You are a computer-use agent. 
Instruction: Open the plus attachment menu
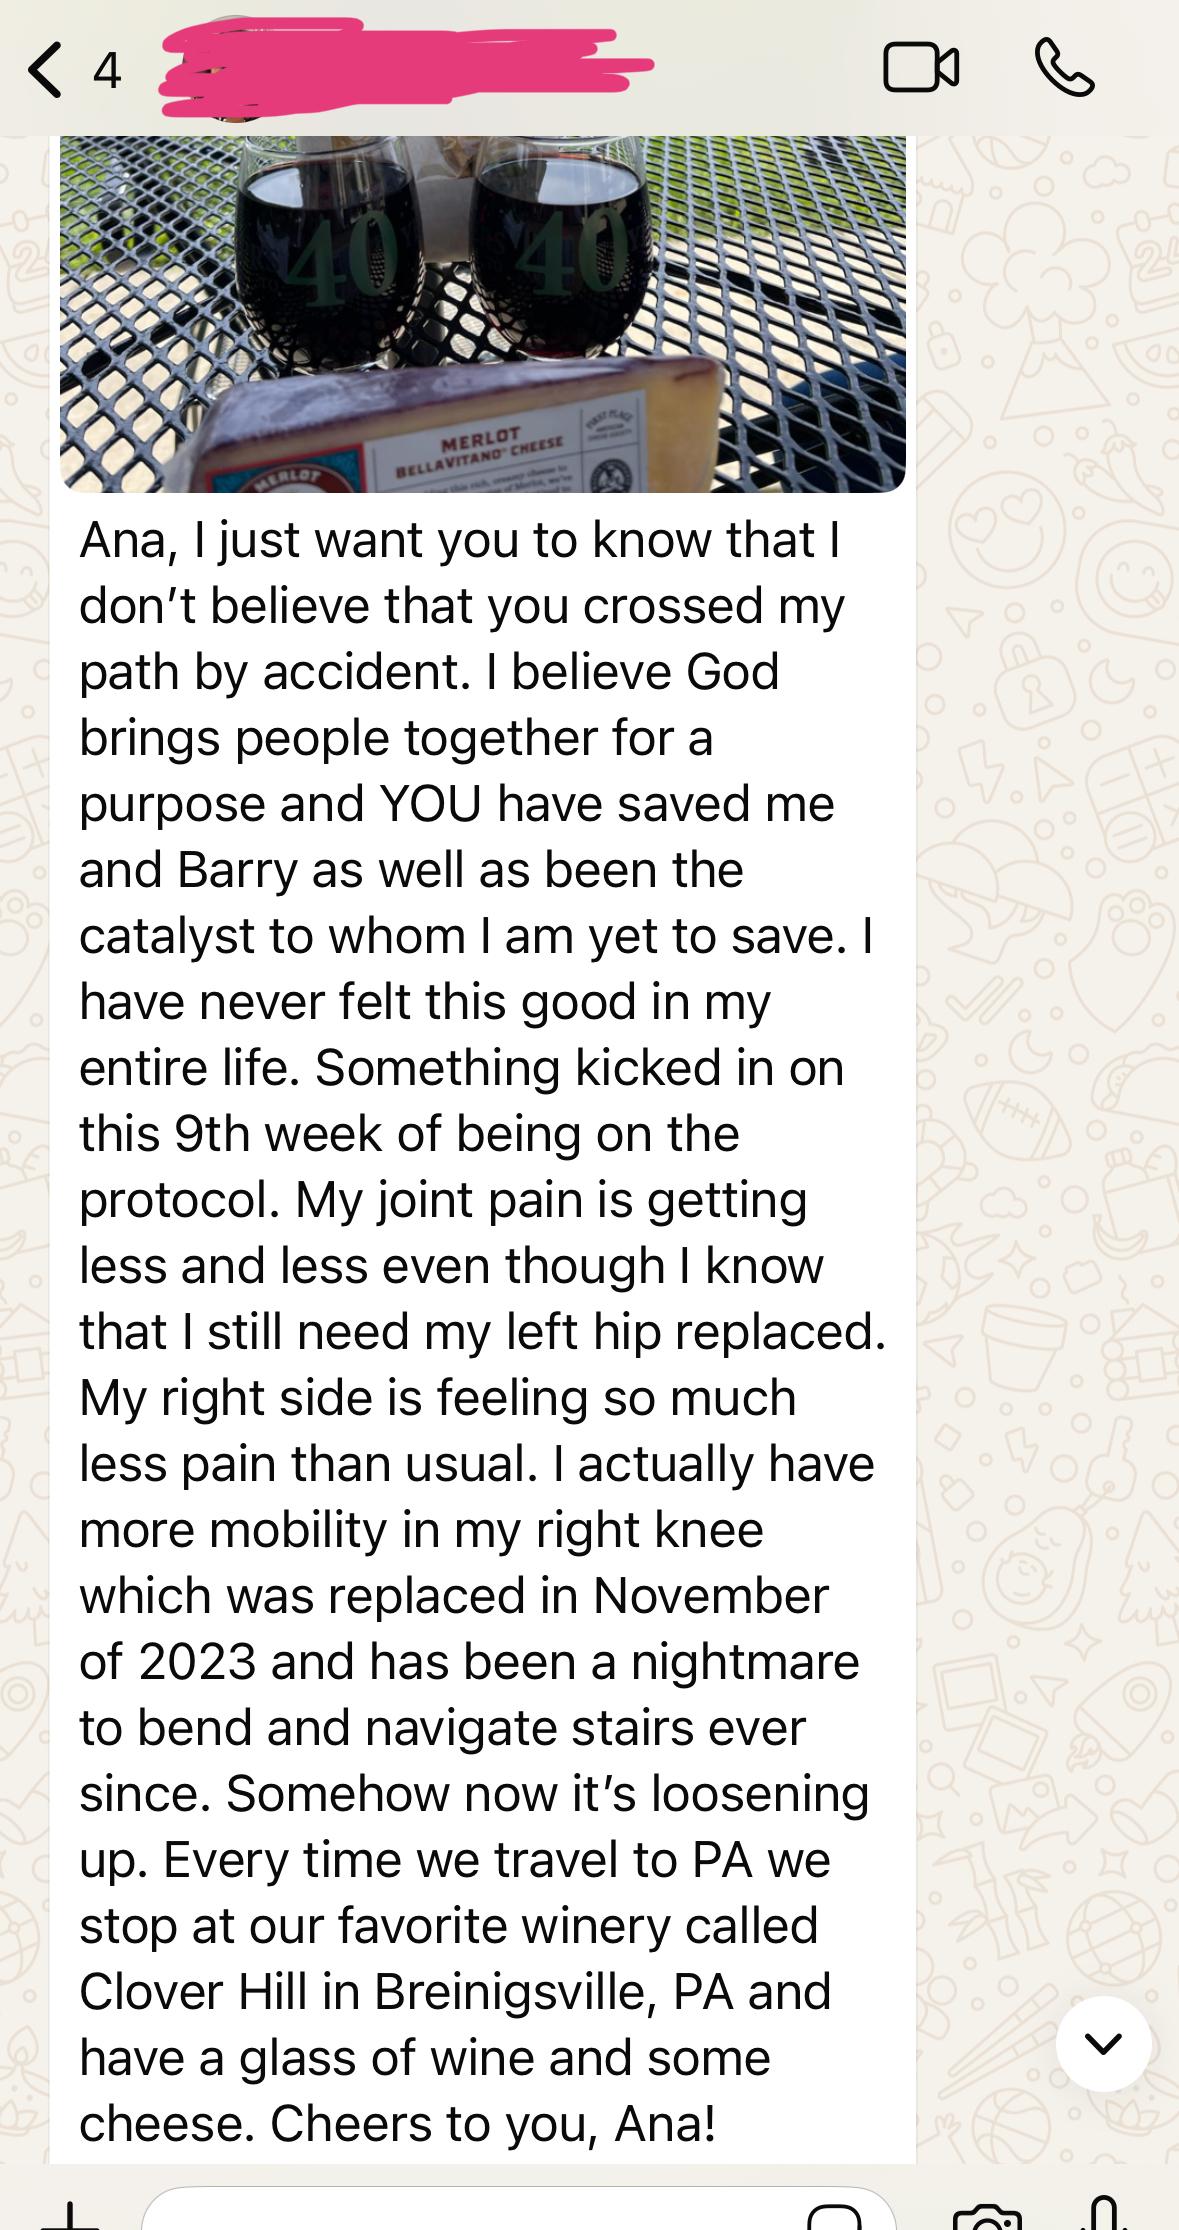point(70,2217)
